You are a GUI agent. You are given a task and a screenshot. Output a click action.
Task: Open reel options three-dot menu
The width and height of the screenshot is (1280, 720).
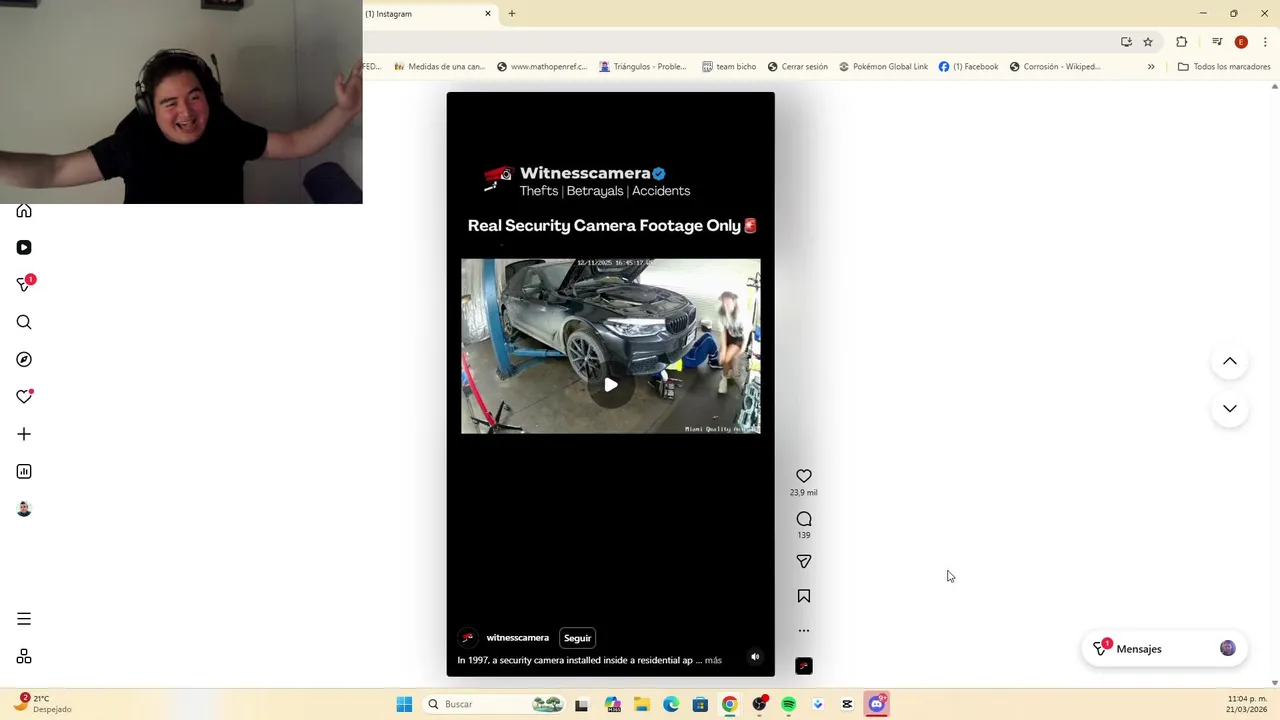point(804,631)
